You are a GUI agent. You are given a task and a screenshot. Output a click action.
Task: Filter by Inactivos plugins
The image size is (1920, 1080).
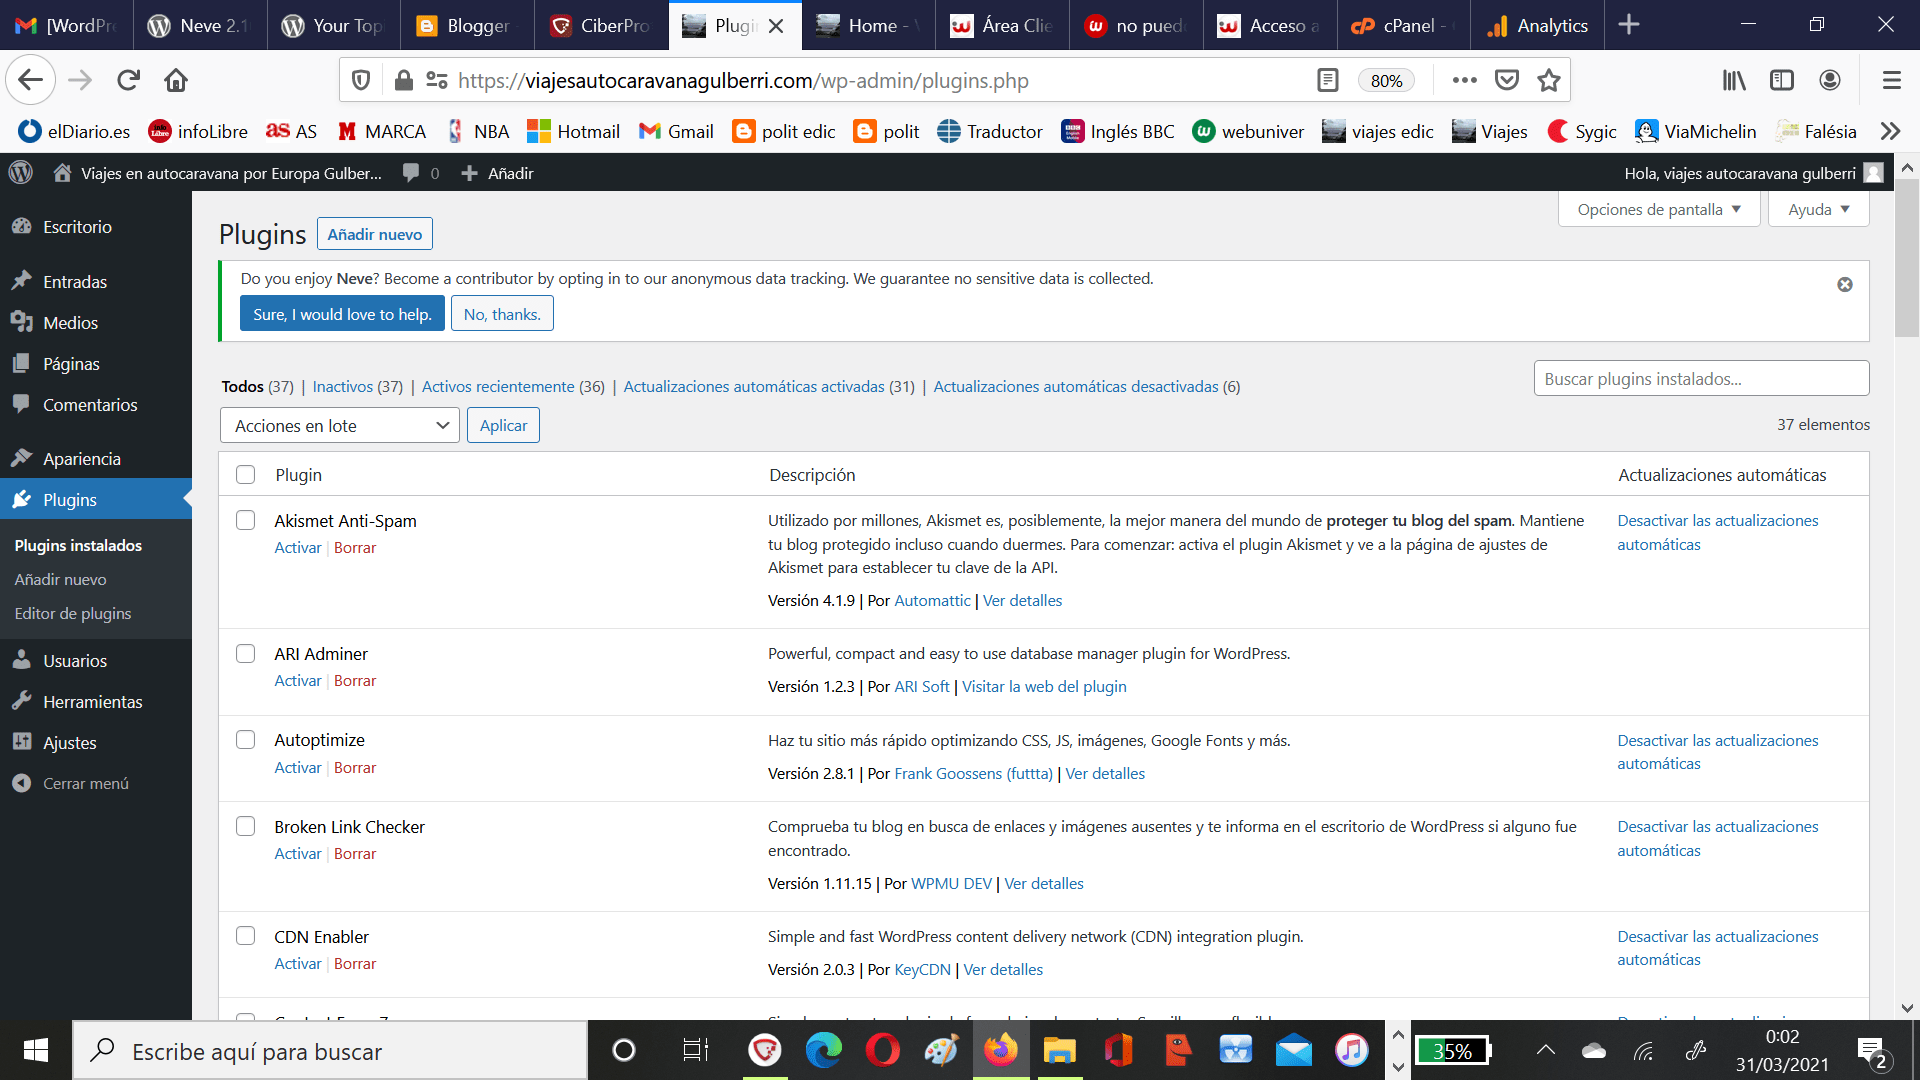click(342, 387)
